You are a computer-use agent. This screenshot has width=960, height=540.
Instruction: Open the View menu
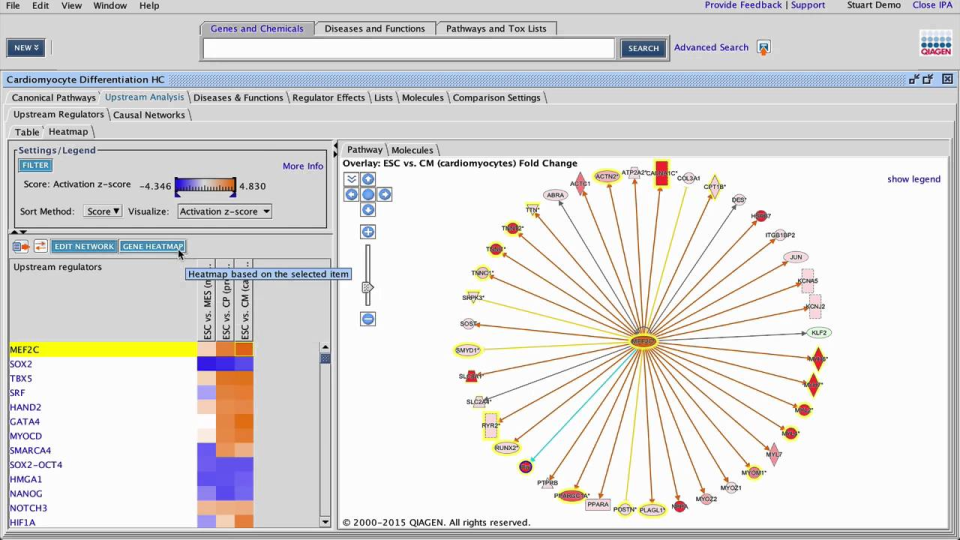click(x=71, y=6)
